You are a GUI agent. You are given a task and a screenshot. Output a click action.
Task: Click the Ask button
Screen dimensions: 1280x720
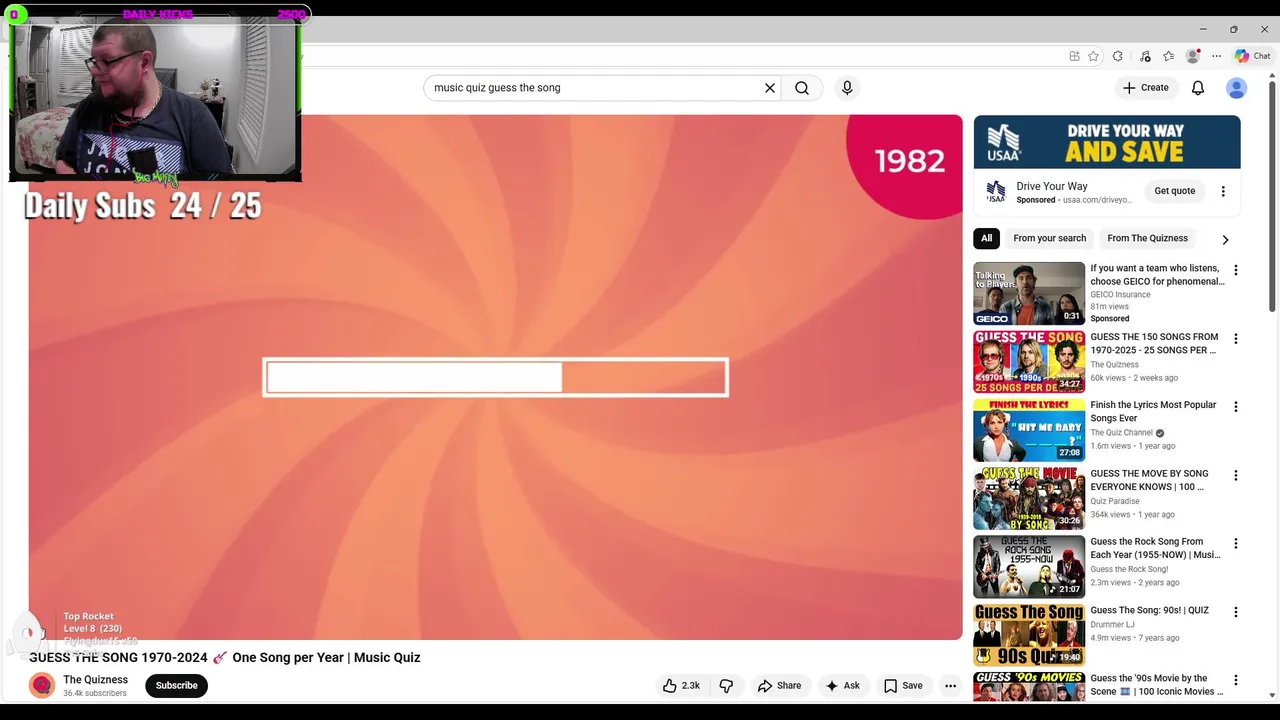click(x=842, y=686)
